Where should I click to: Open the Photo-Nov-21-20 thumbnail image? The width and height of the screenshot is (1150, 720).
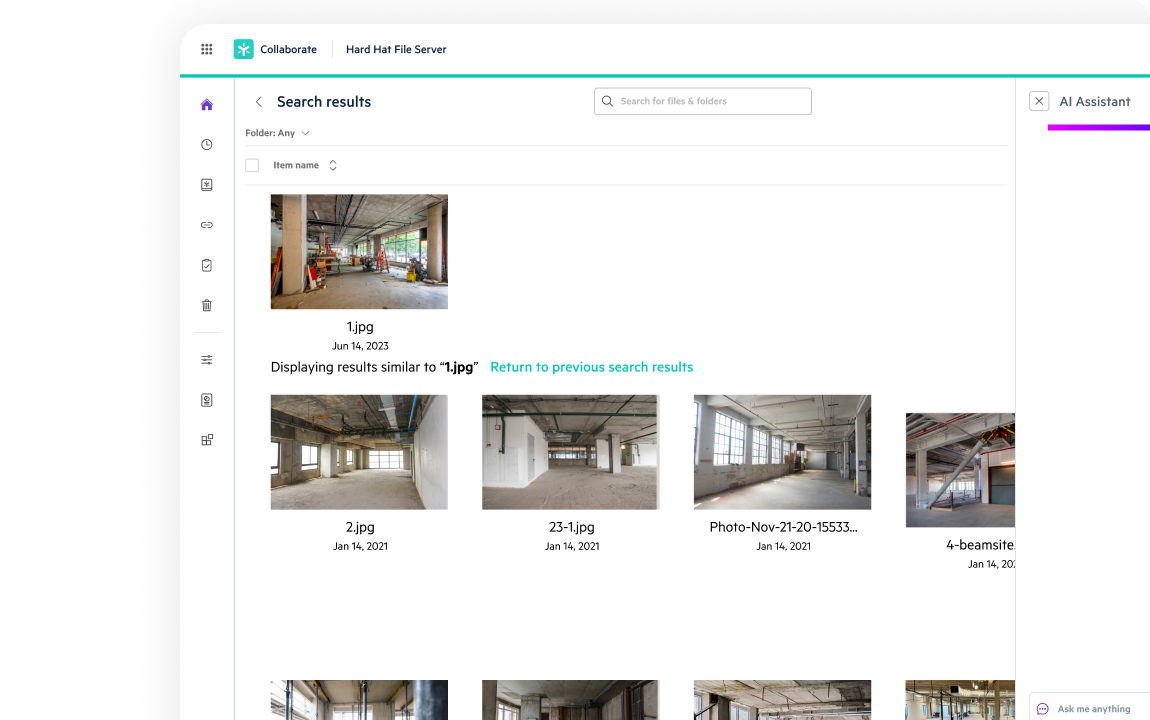[x=783, y=452]
